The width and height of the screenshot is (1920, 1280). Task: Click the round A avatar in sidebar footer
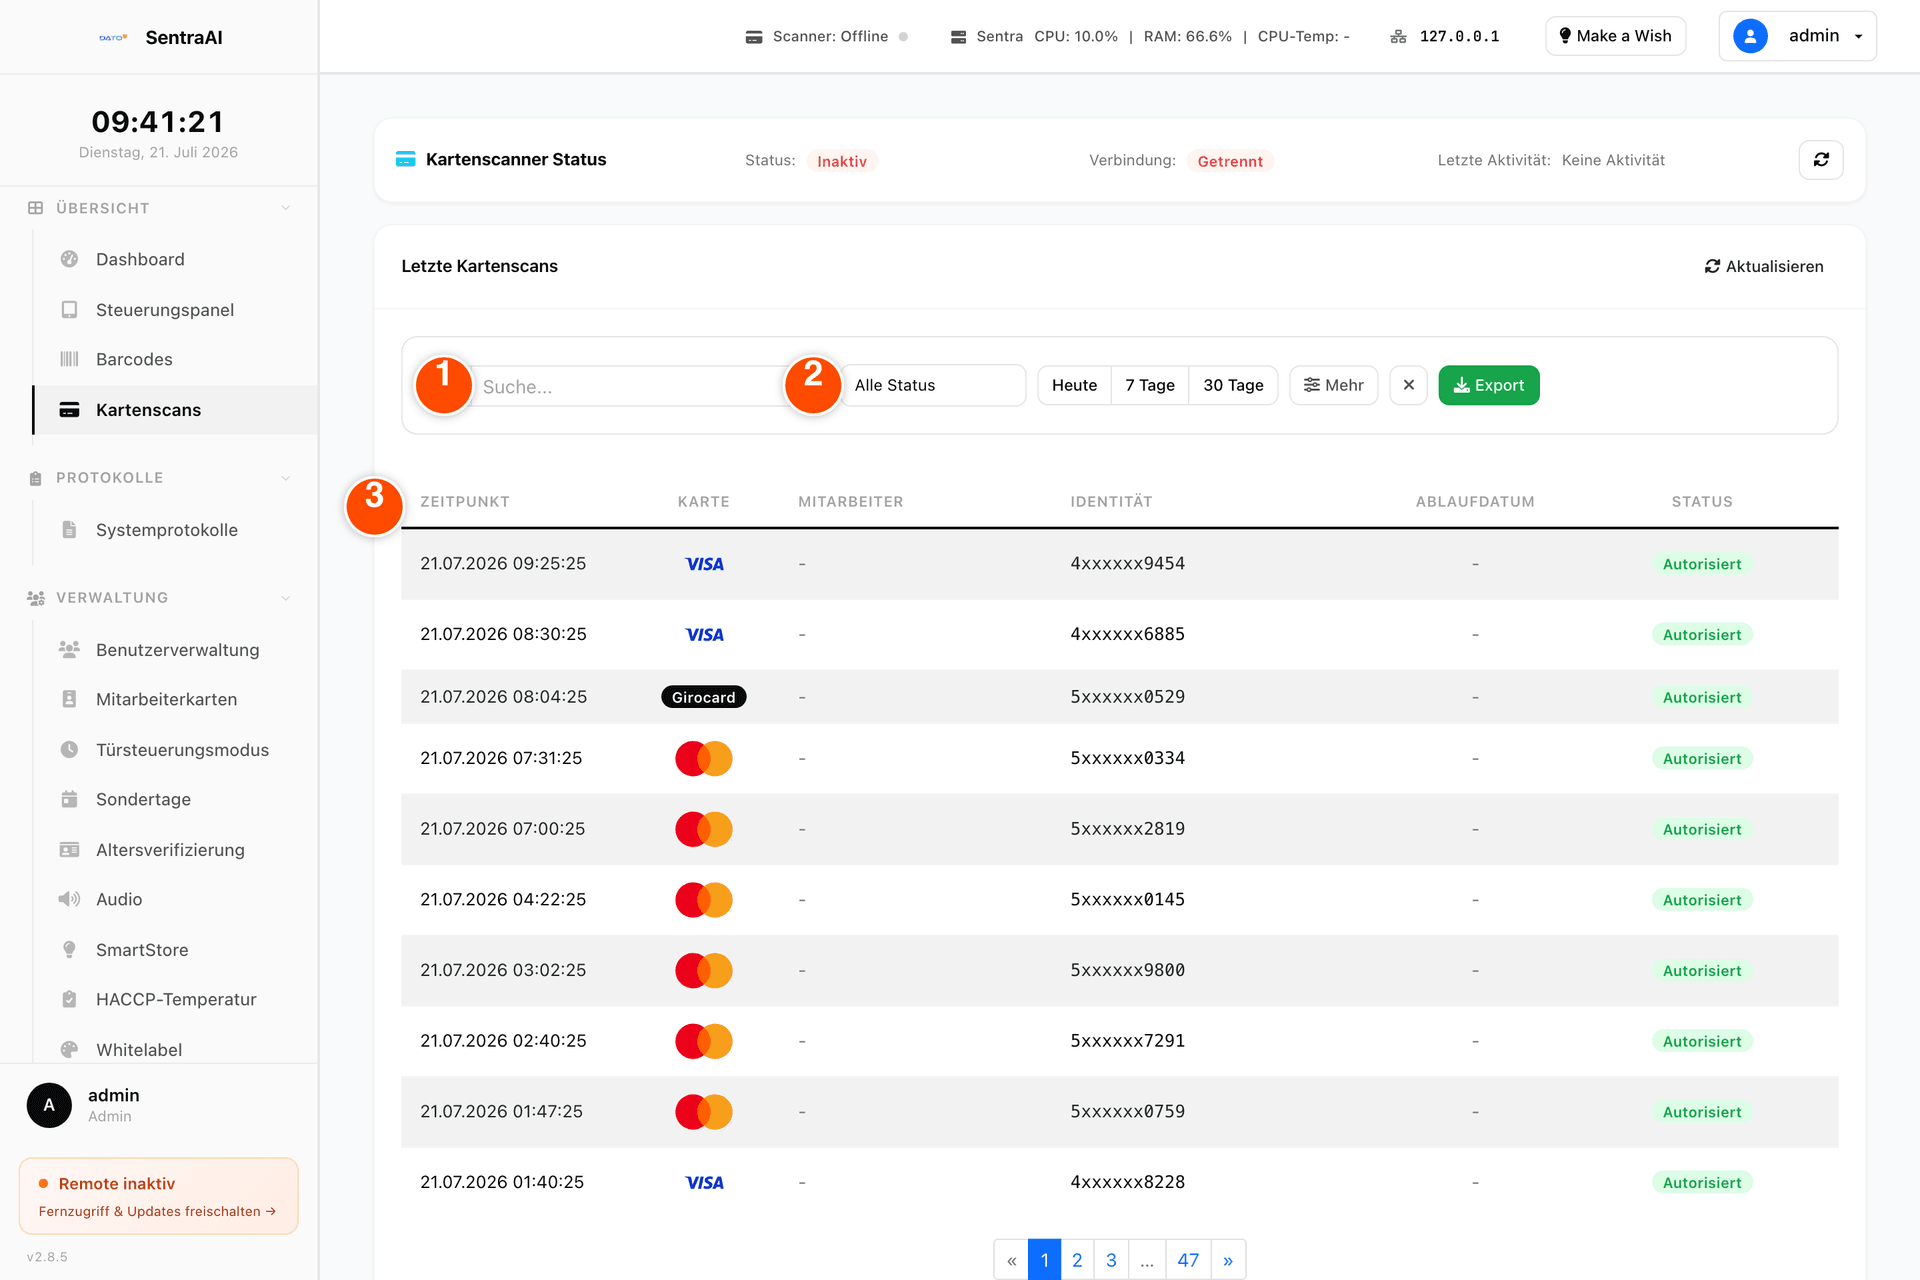(x=49, y=1105)
